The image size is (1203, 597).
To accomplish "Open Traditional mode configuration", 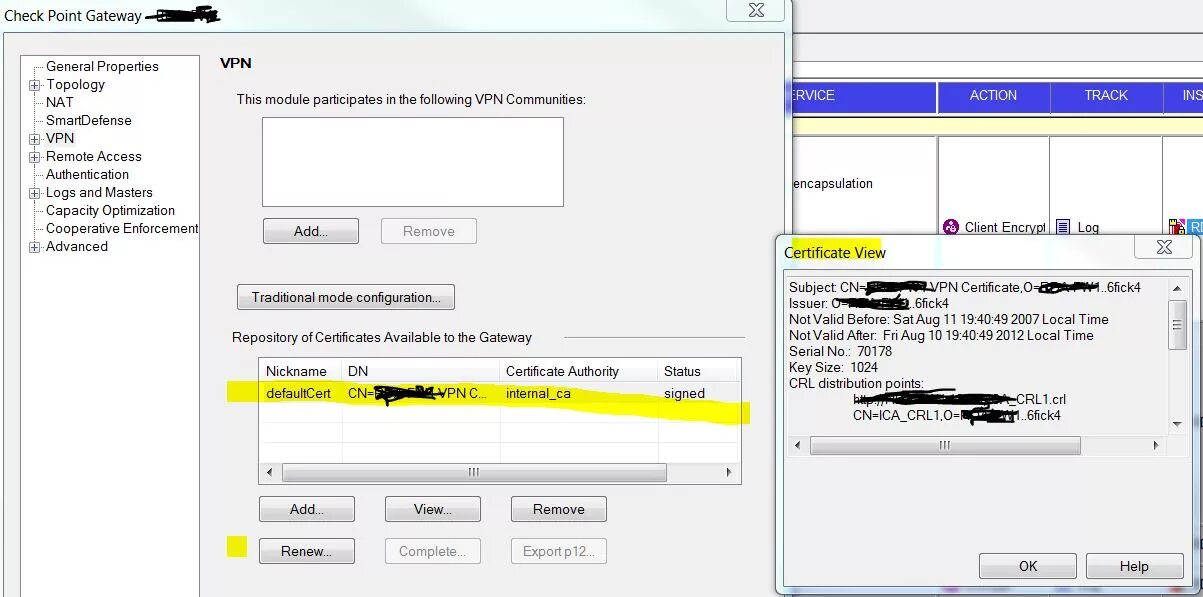I will click(x=346, y=297).
